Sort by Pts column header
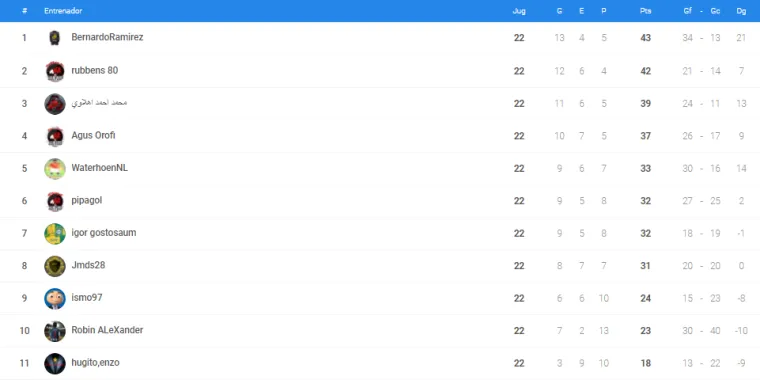Image resolution: width=760 pixels, height=380 pixels. pos(645,11)
